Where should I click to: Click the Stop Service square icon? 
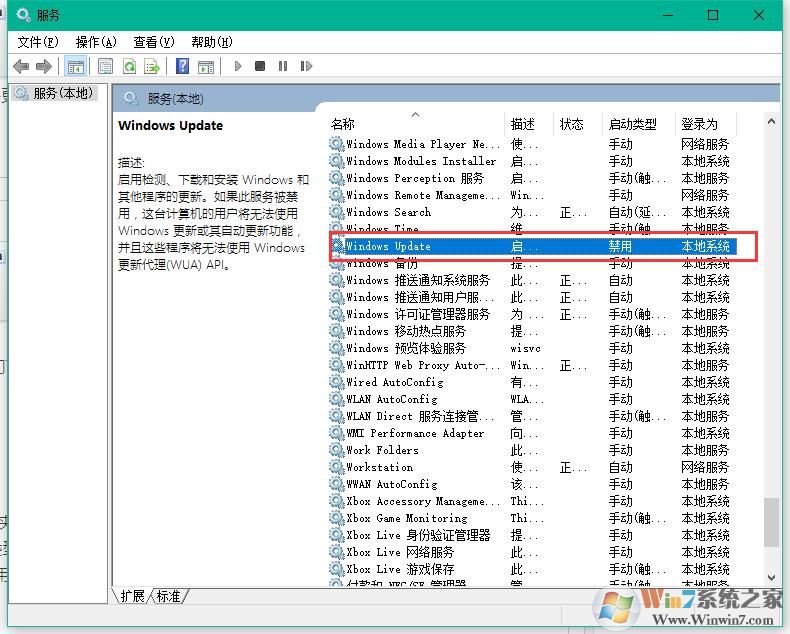260,67
